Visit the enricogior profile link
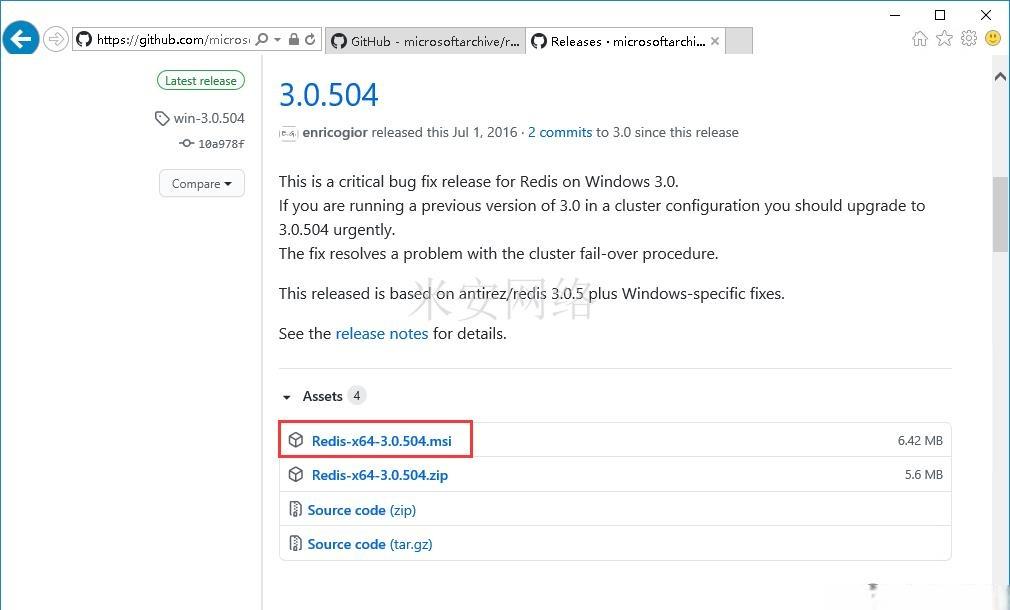1010x610 pixels. pos(335,133)
